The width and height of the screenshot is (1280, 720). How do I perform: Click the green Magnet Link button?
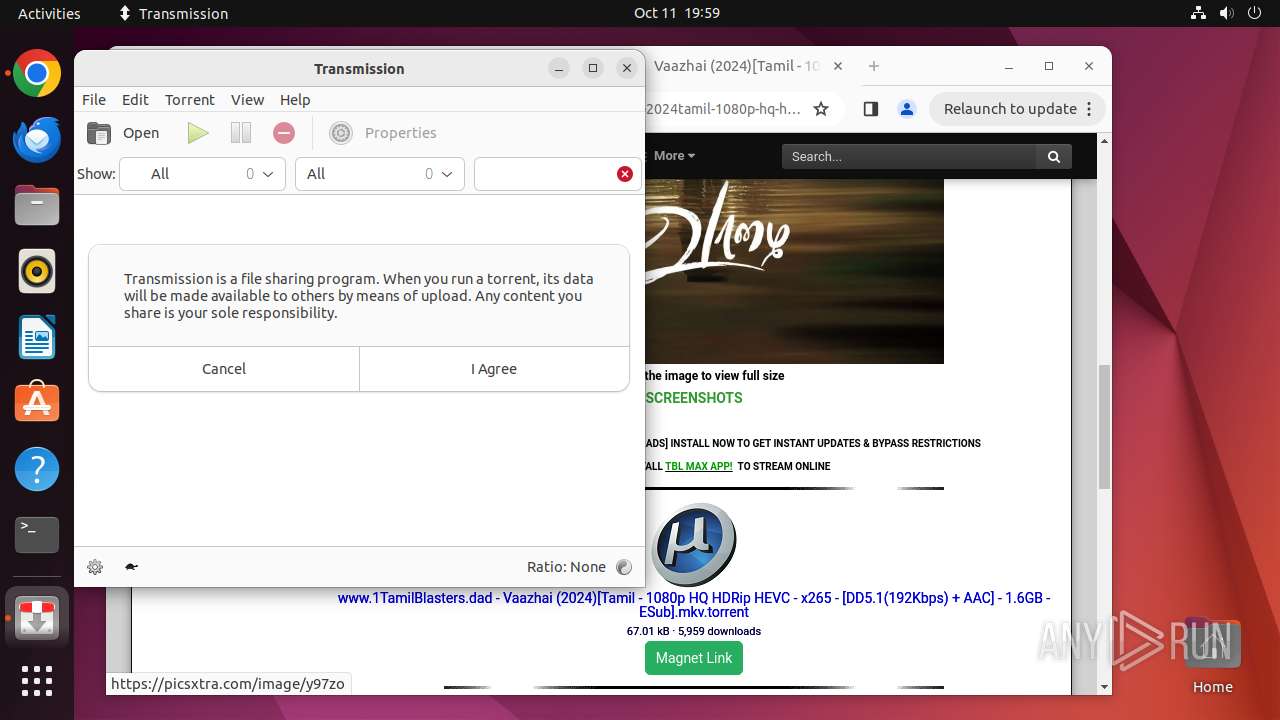point(694,658)
